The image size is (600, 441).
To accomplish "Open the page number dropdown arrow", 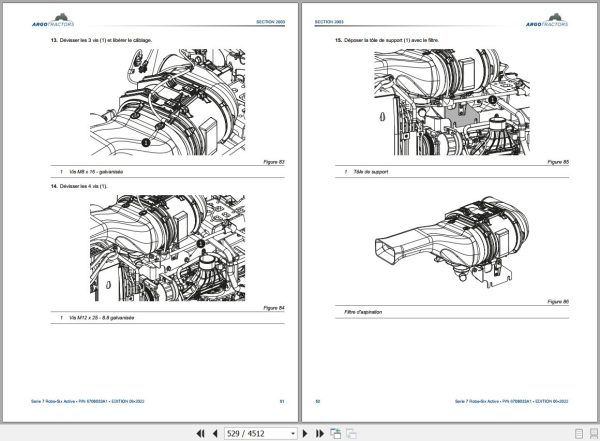I will (x=293, y=433).
